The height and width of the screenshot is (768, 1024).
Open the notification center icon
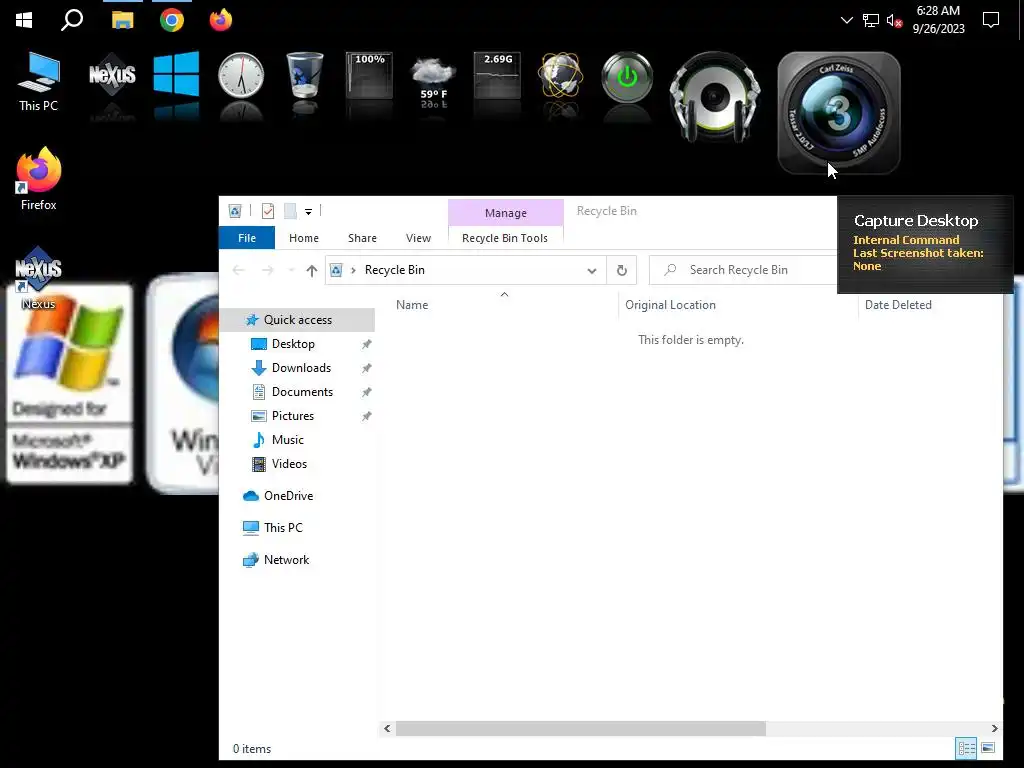(x=991, y=20)
